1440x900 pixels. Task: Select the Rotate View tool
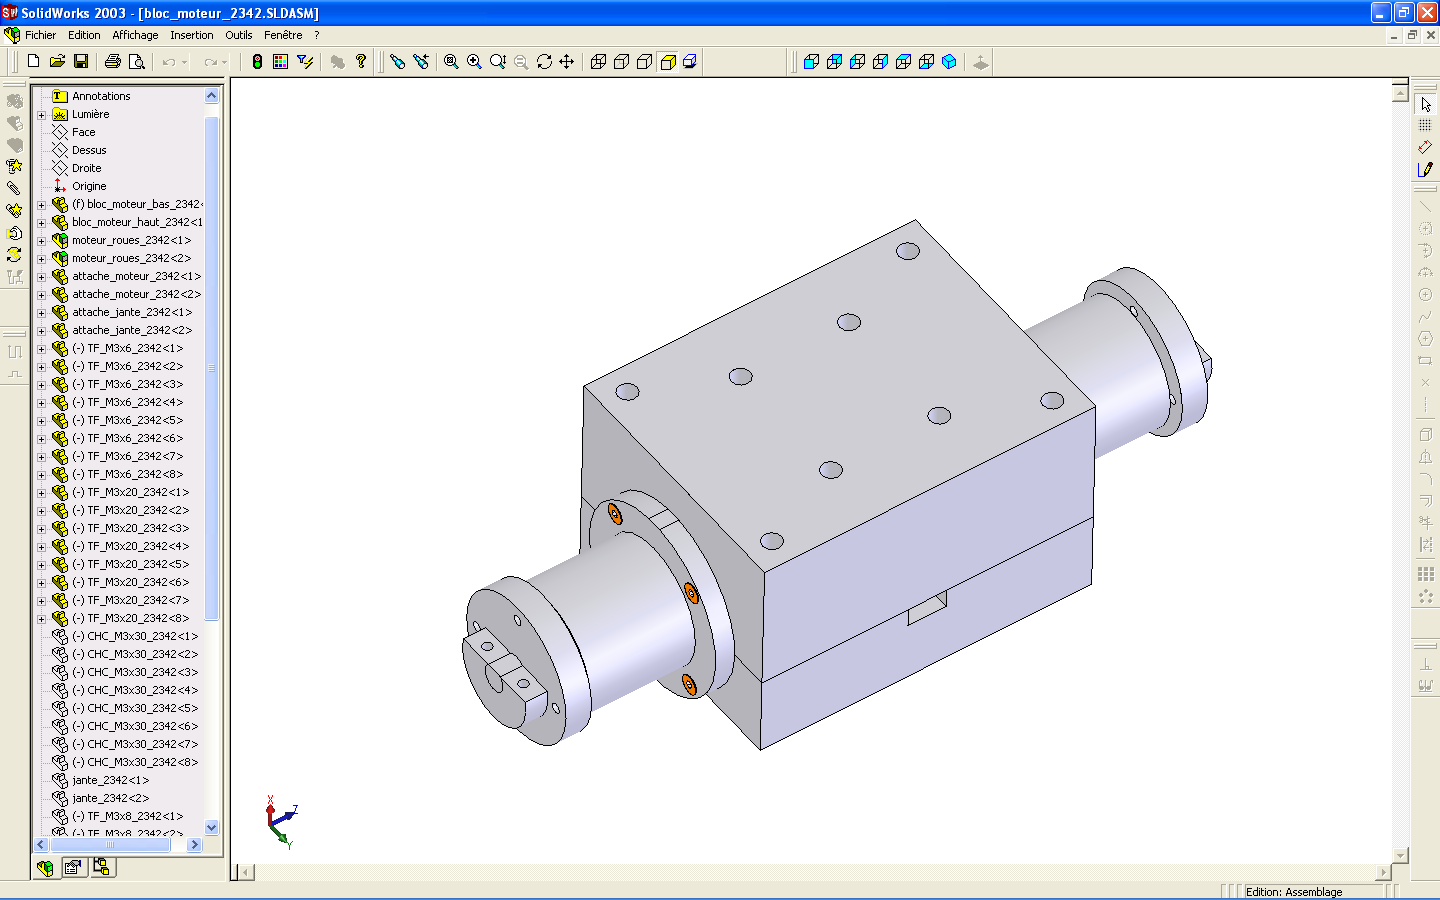544,62
